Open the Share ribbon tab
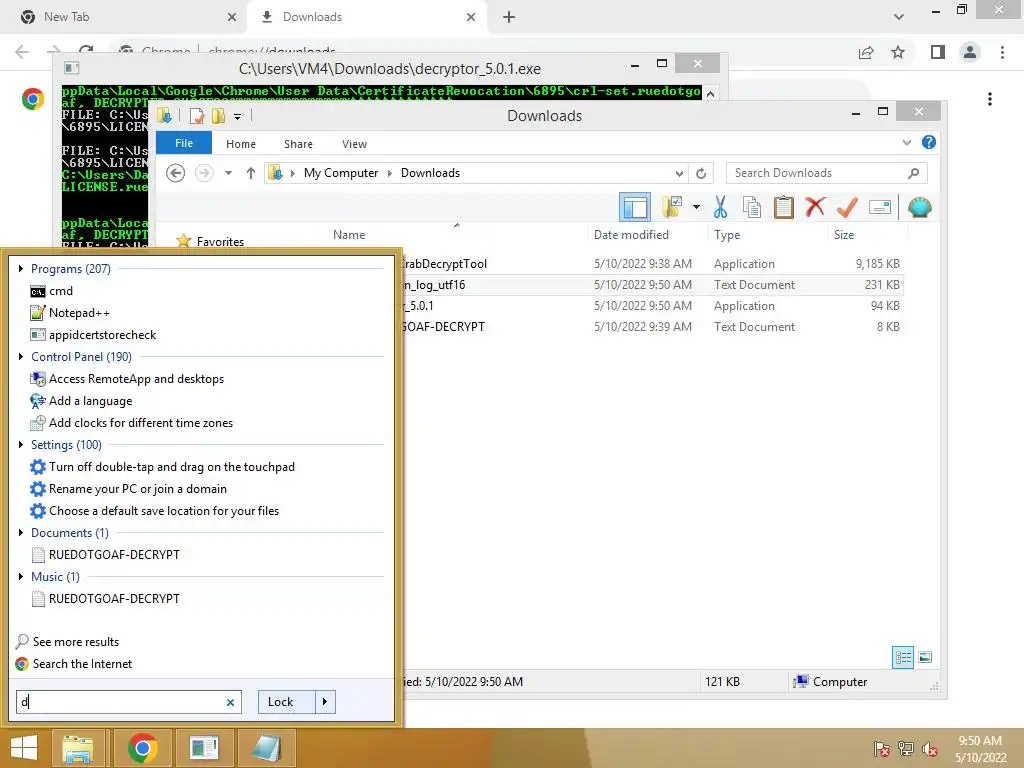This screenshot has height=768, width=1024. [298, 144]
